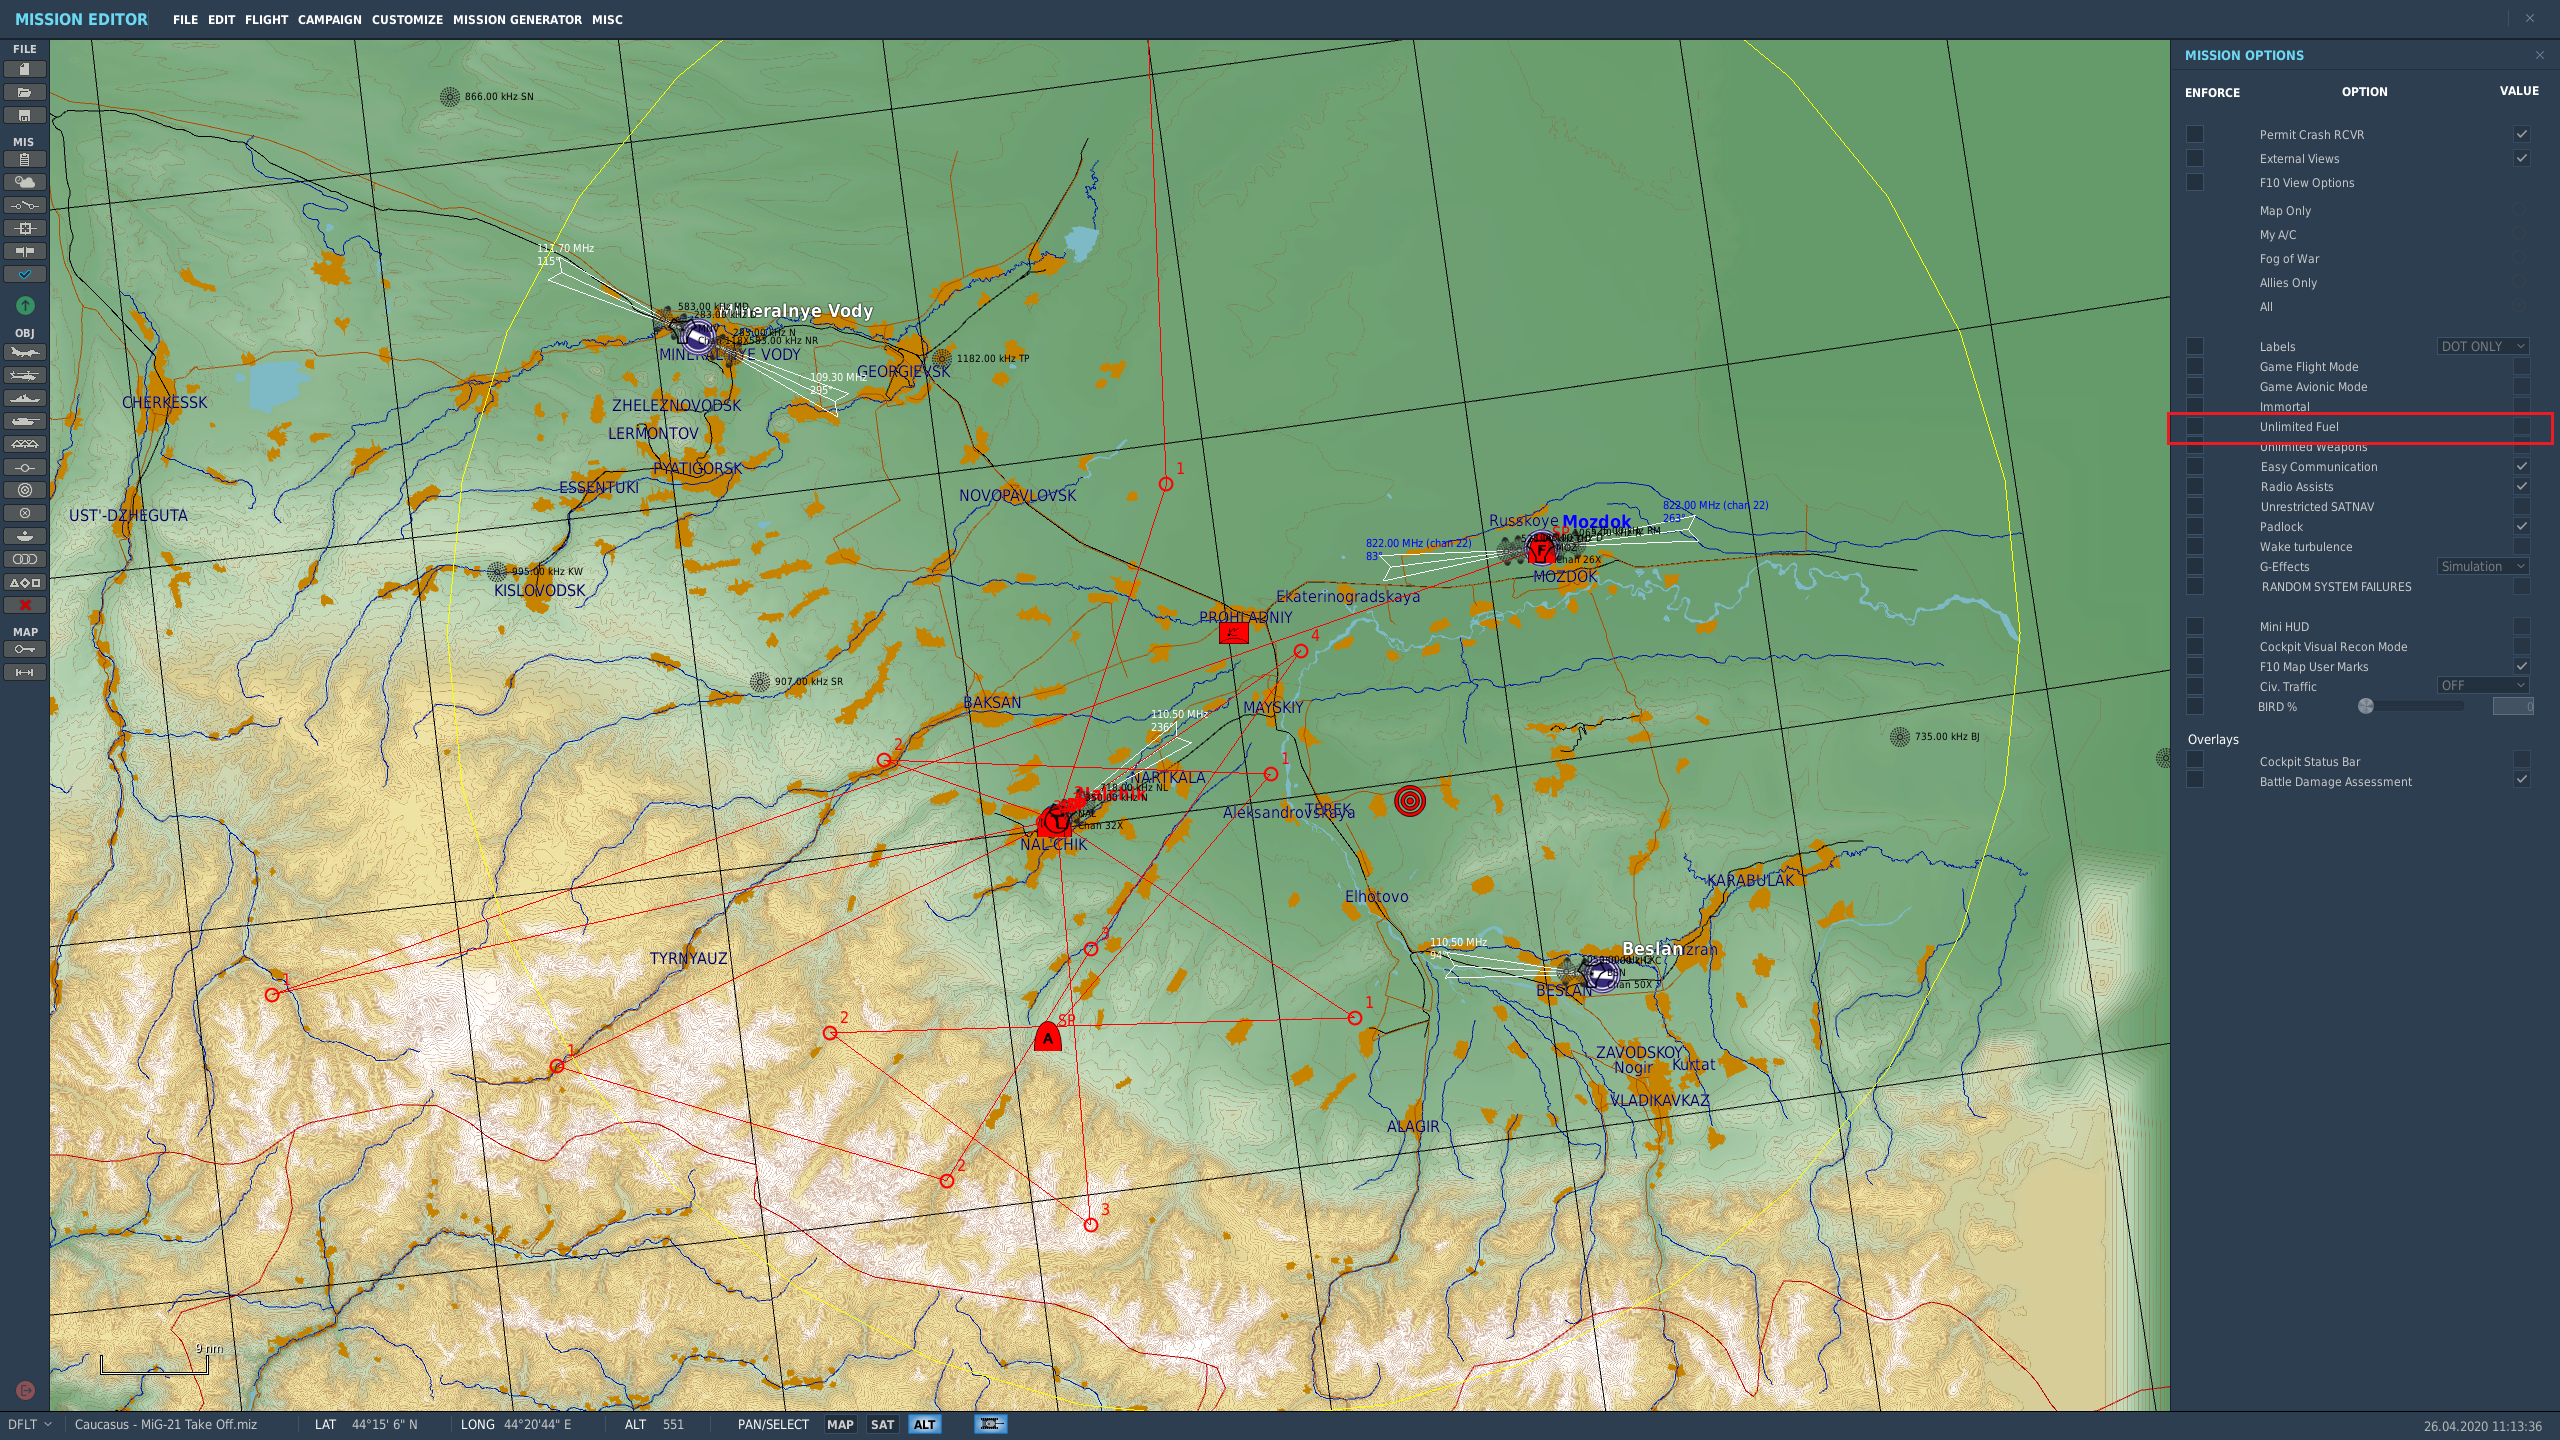Open the weather settings cloud icon
Viewport: 2560px width, 1440px height.
(x=25, y=182)
